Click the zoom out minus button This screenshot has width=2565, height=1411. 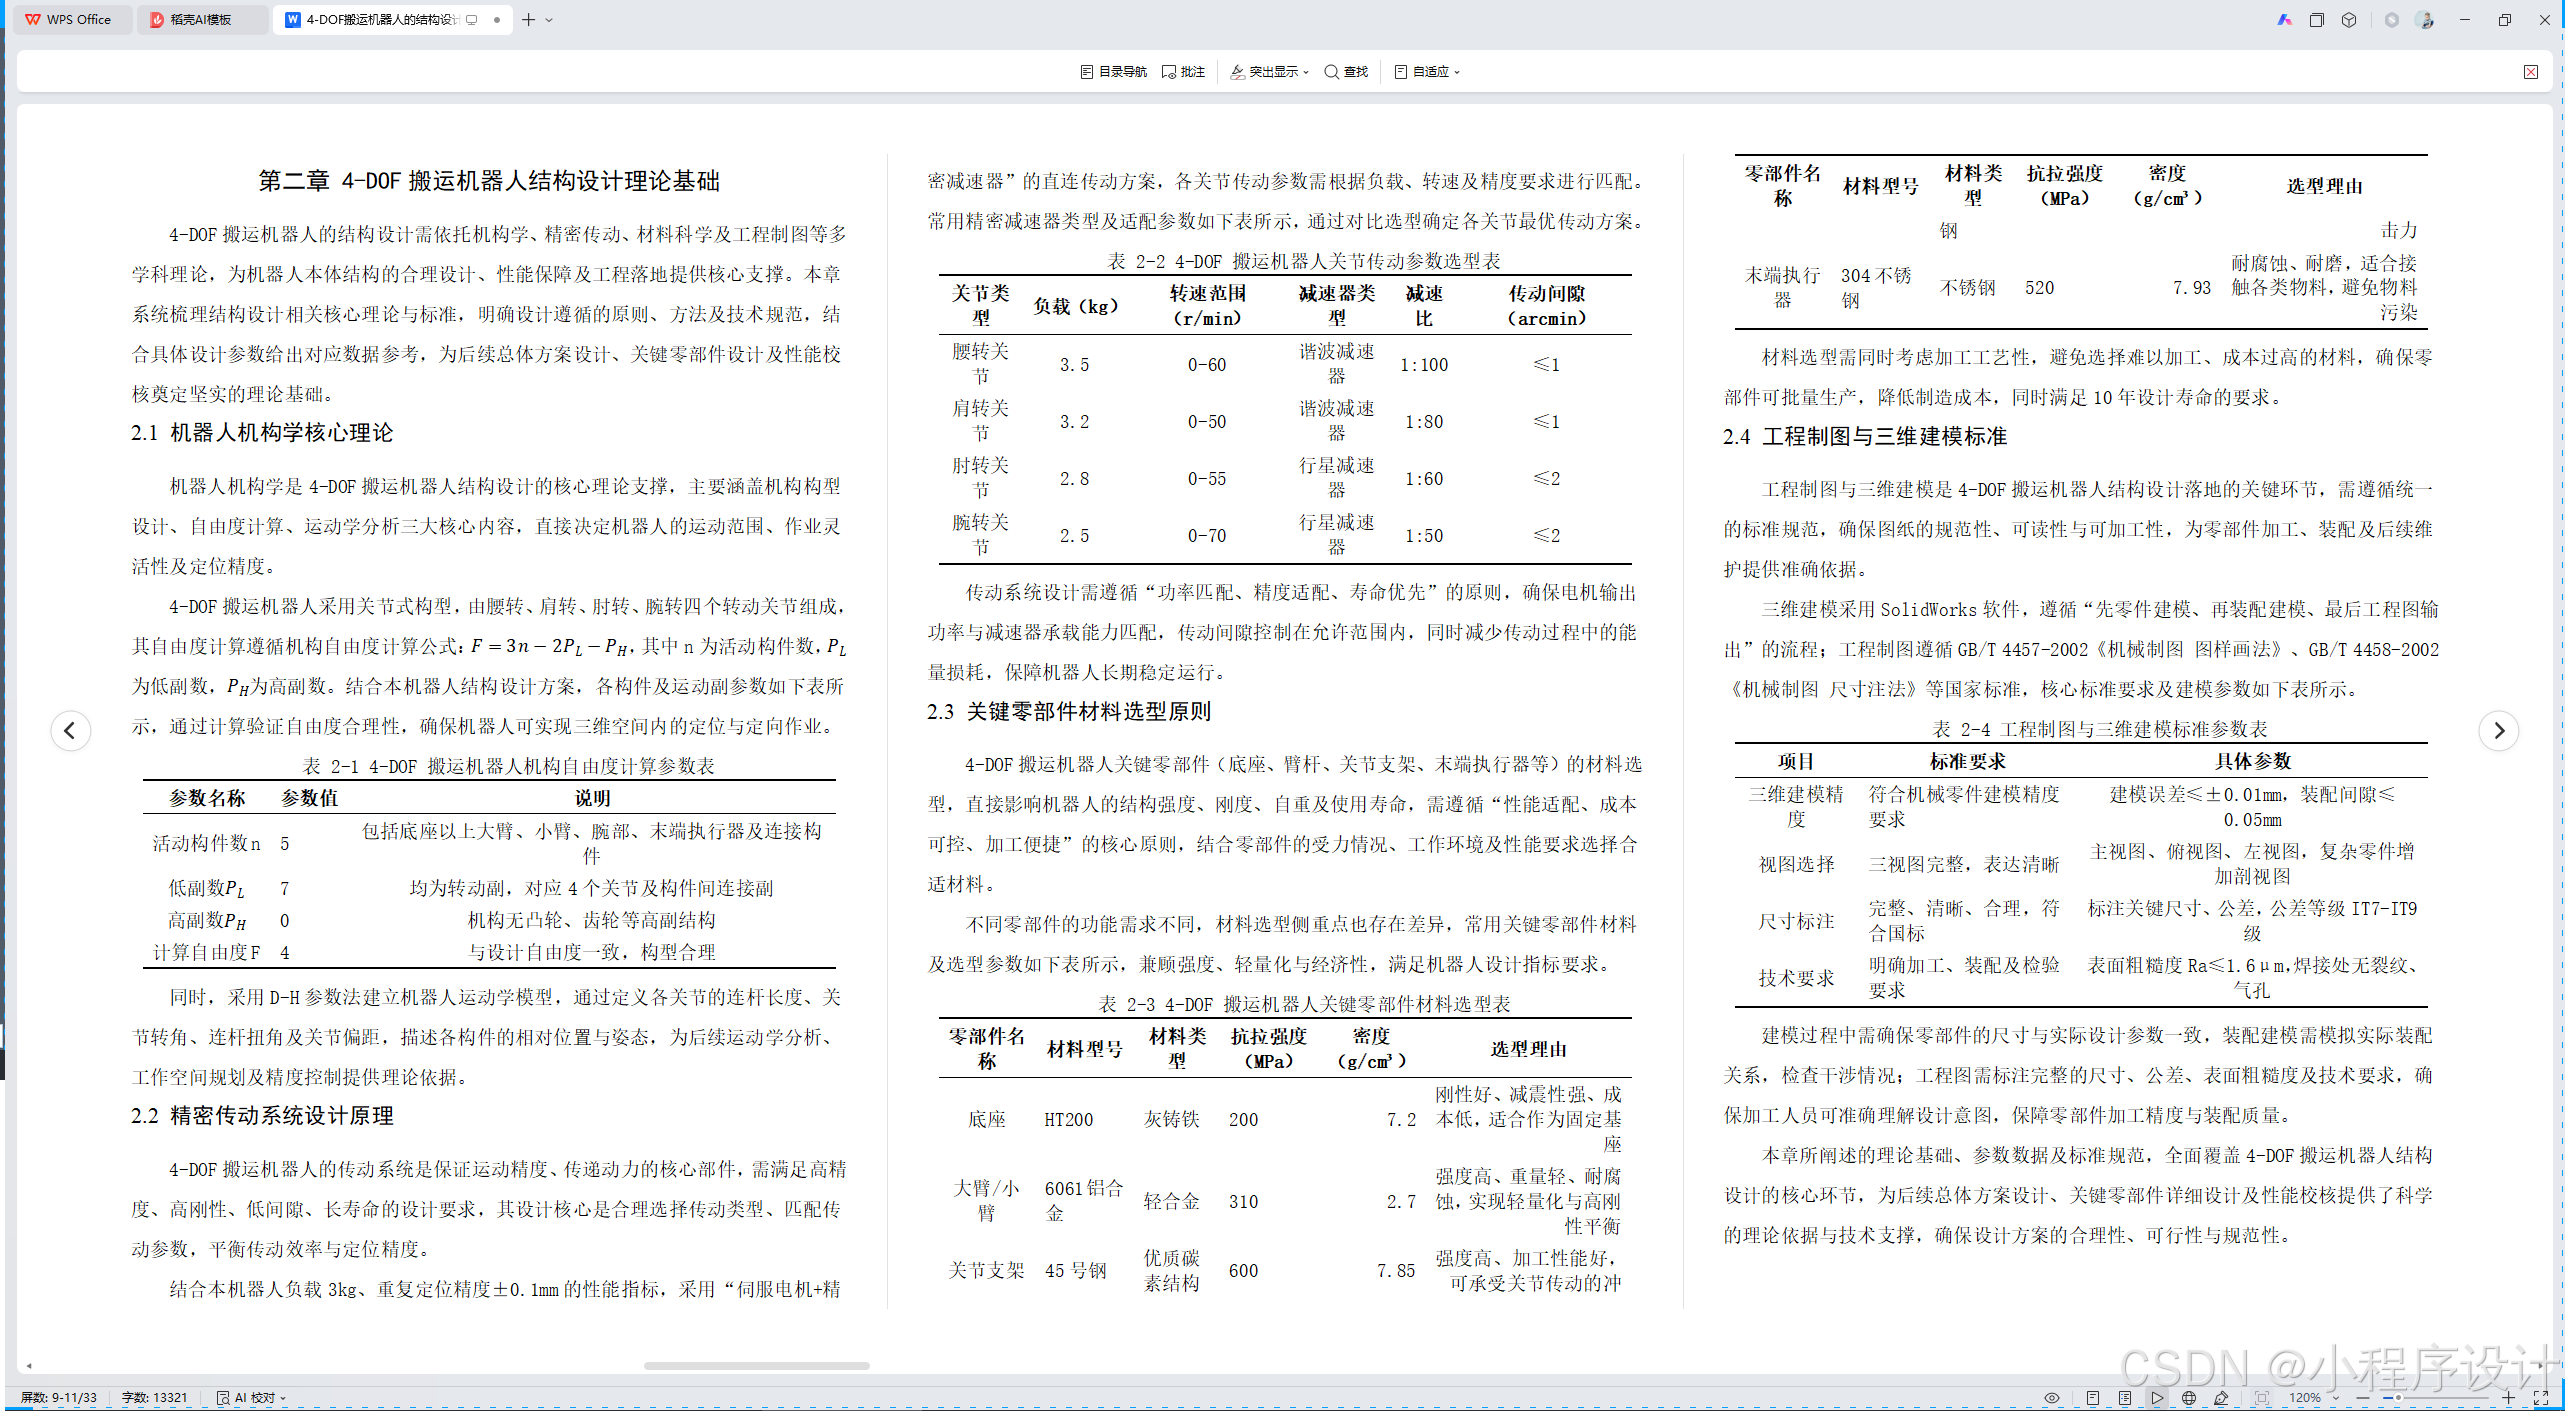point(2362,1397)
